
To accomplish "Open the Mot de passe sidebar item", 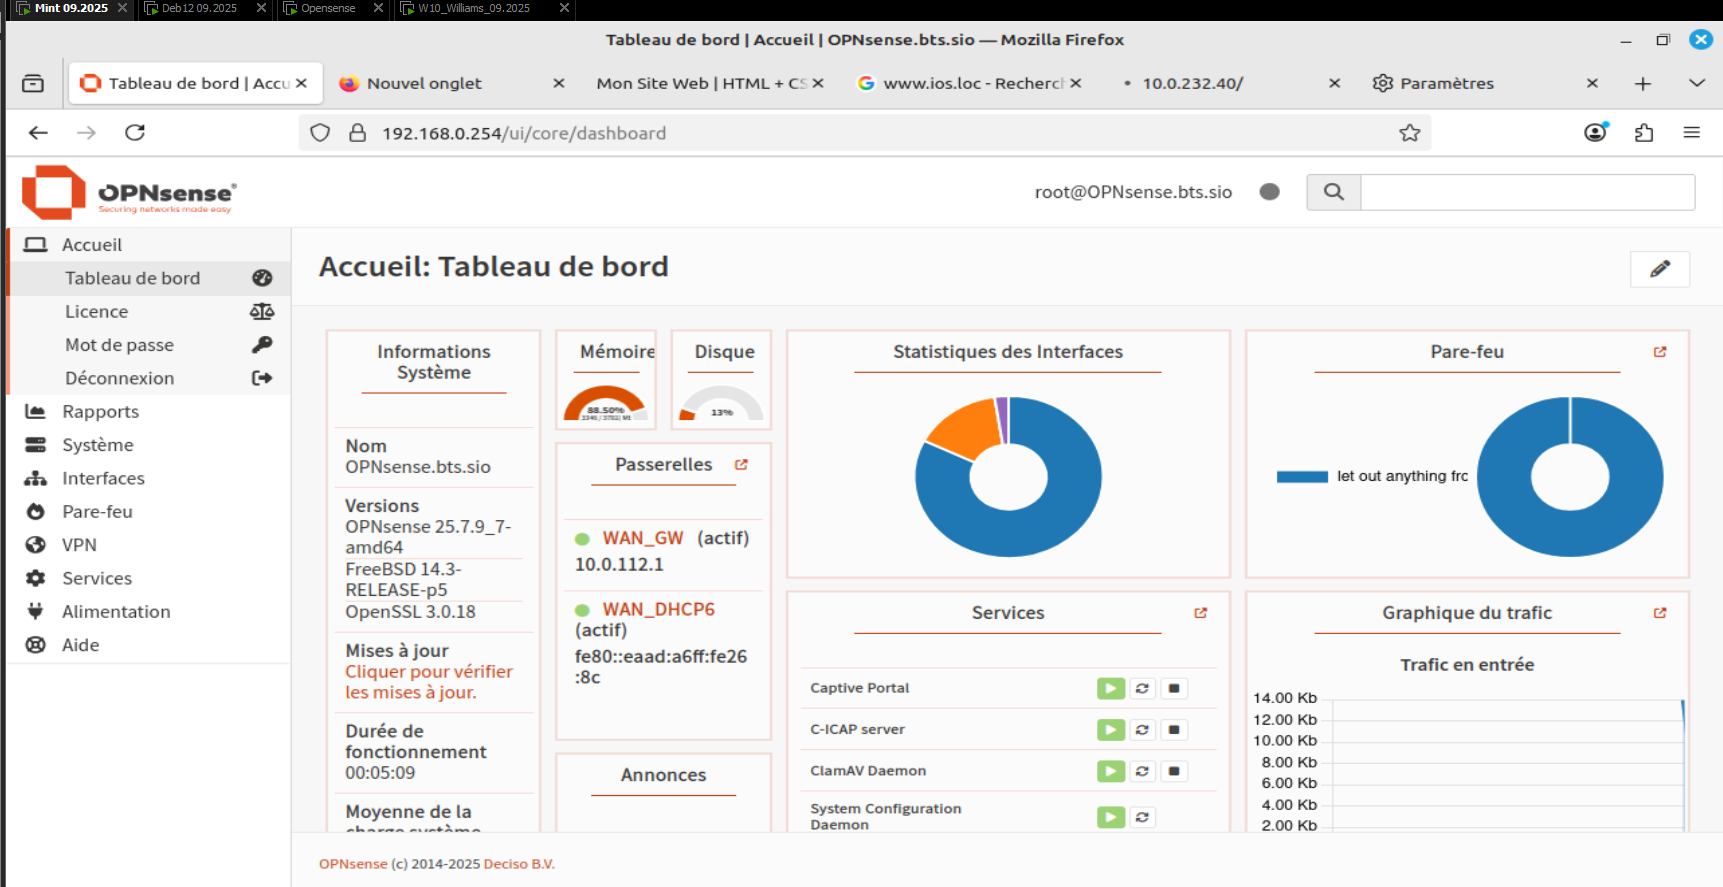I will [148, 345].
